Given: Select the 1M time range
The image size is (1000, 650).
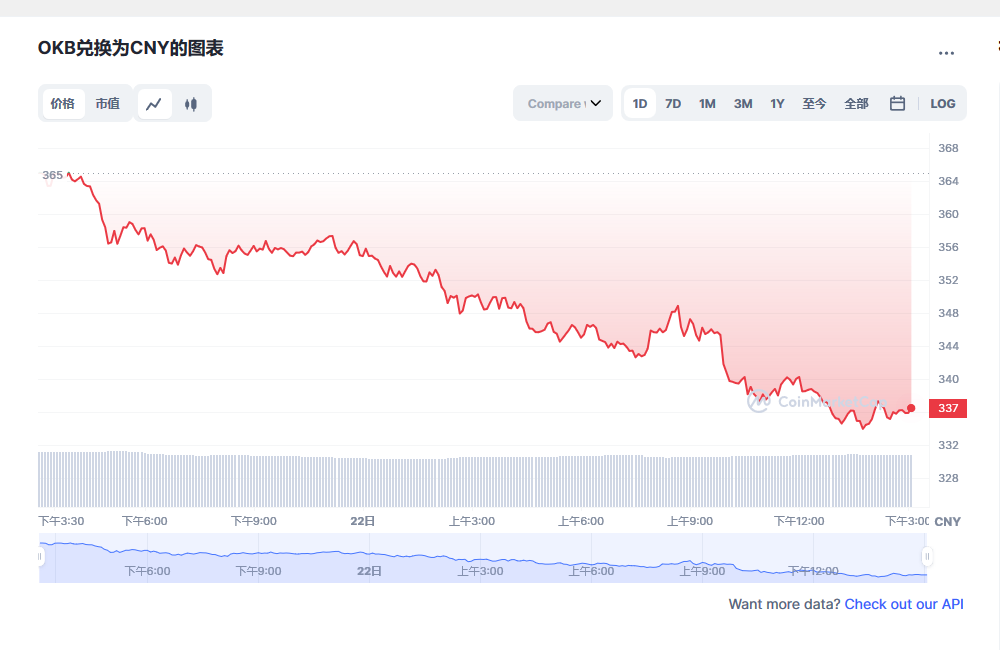Looking at the screenshot, I should tap(707, 104).
